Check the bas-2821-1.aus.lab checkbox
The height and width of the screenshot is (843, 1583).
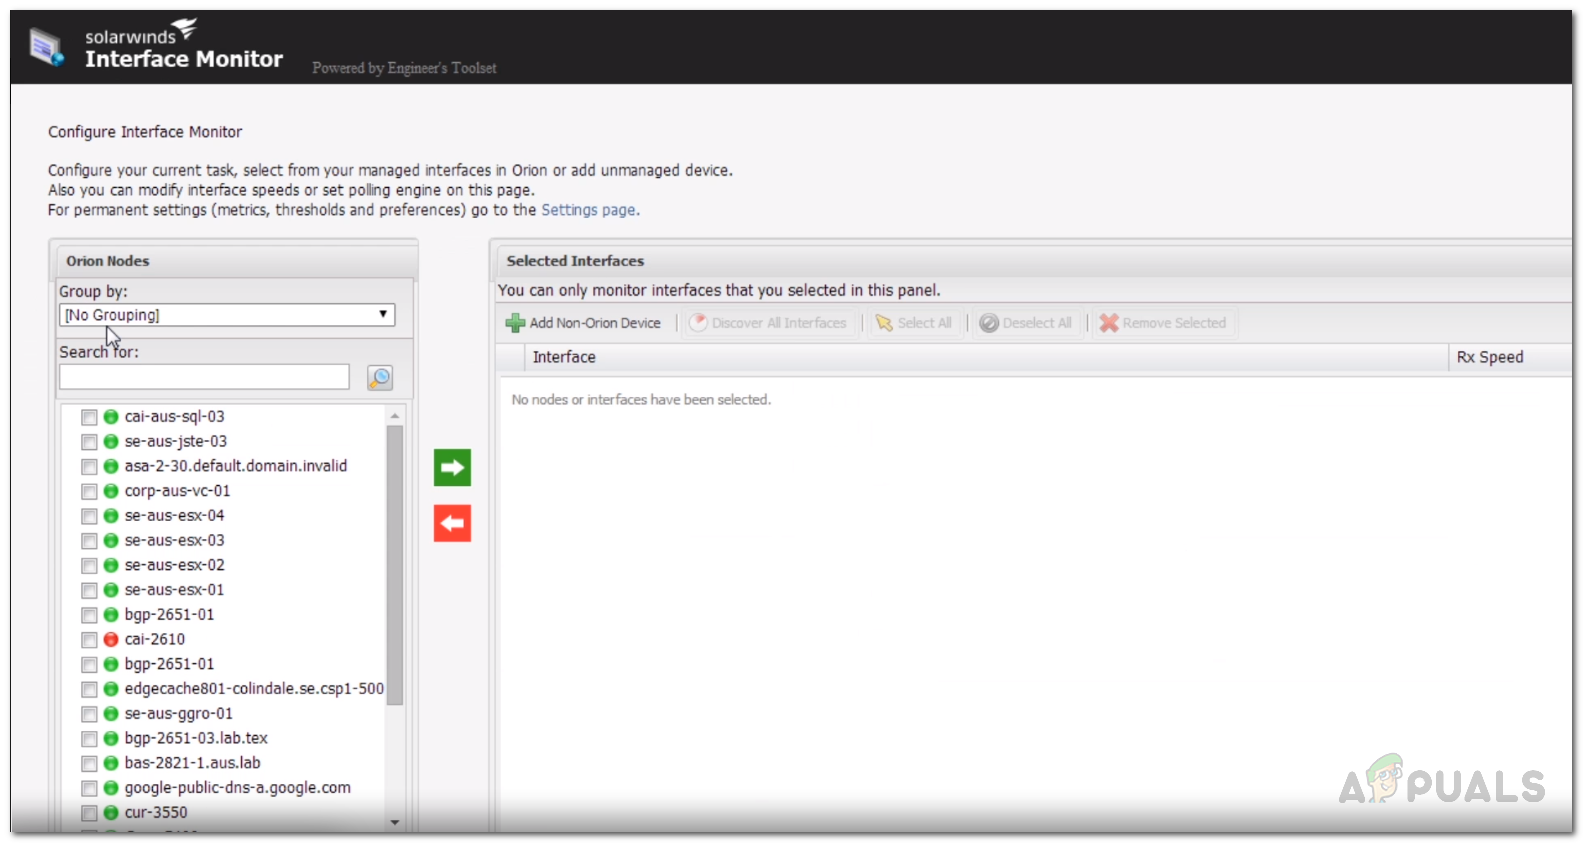89,764
